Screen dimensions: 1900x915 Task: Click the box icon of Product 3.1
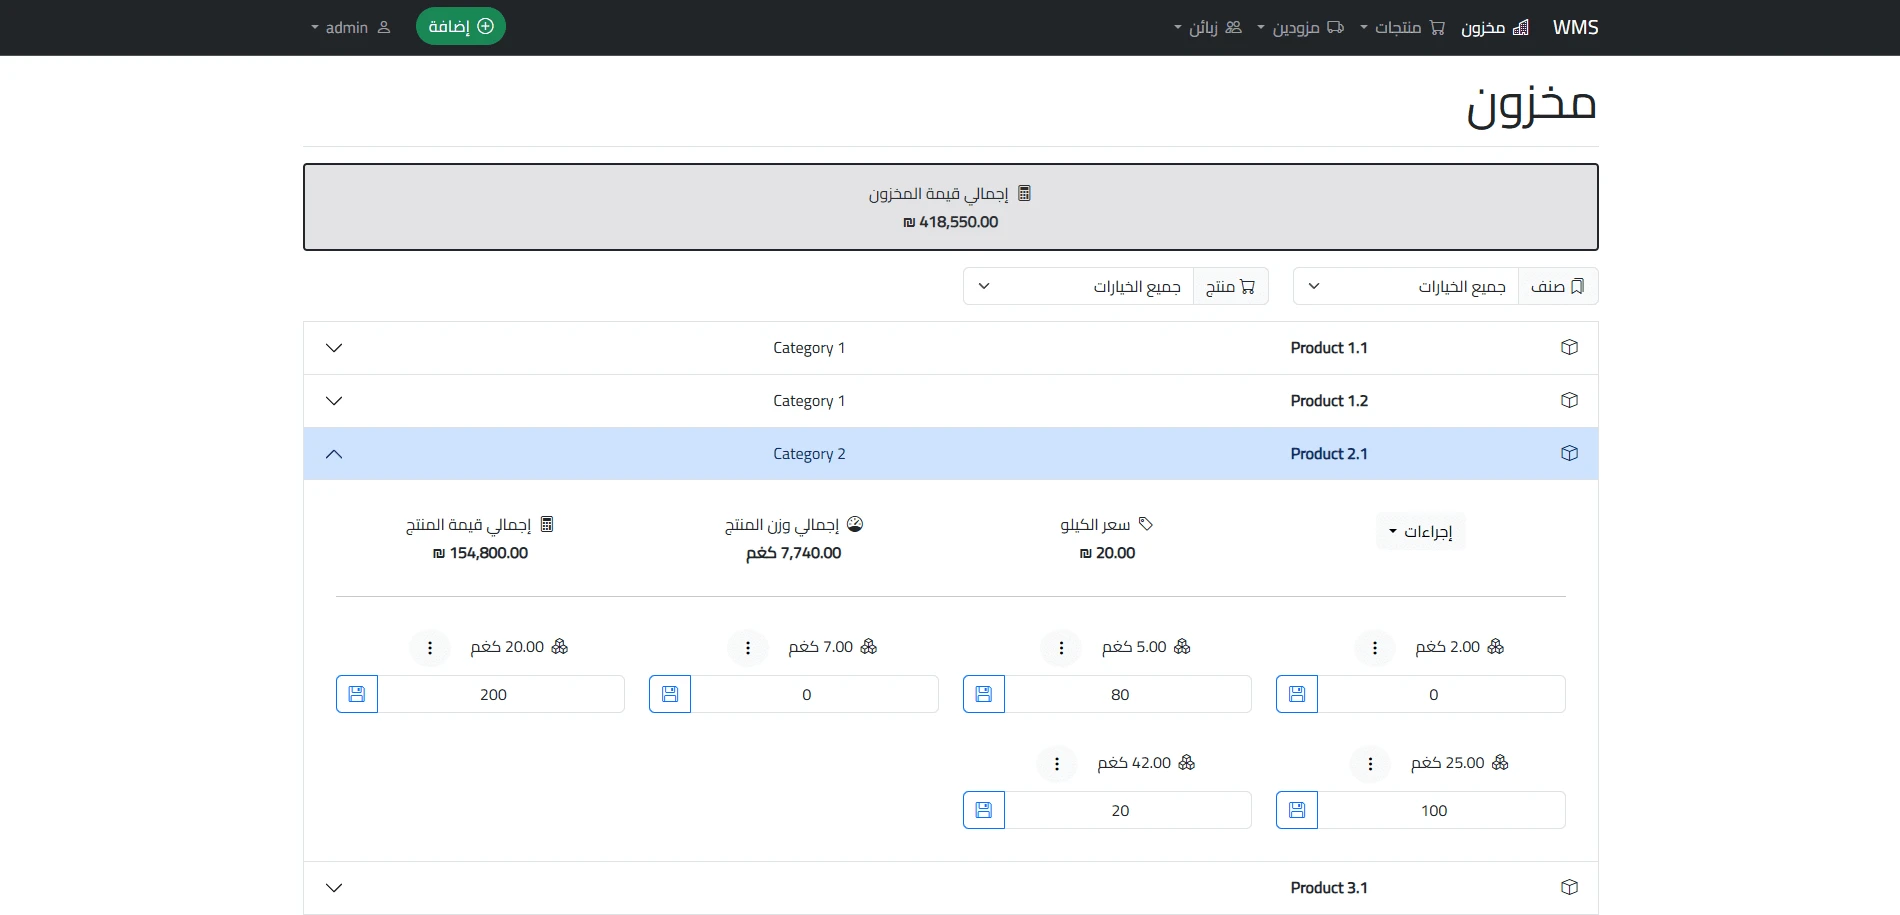tap(1569, 887)
